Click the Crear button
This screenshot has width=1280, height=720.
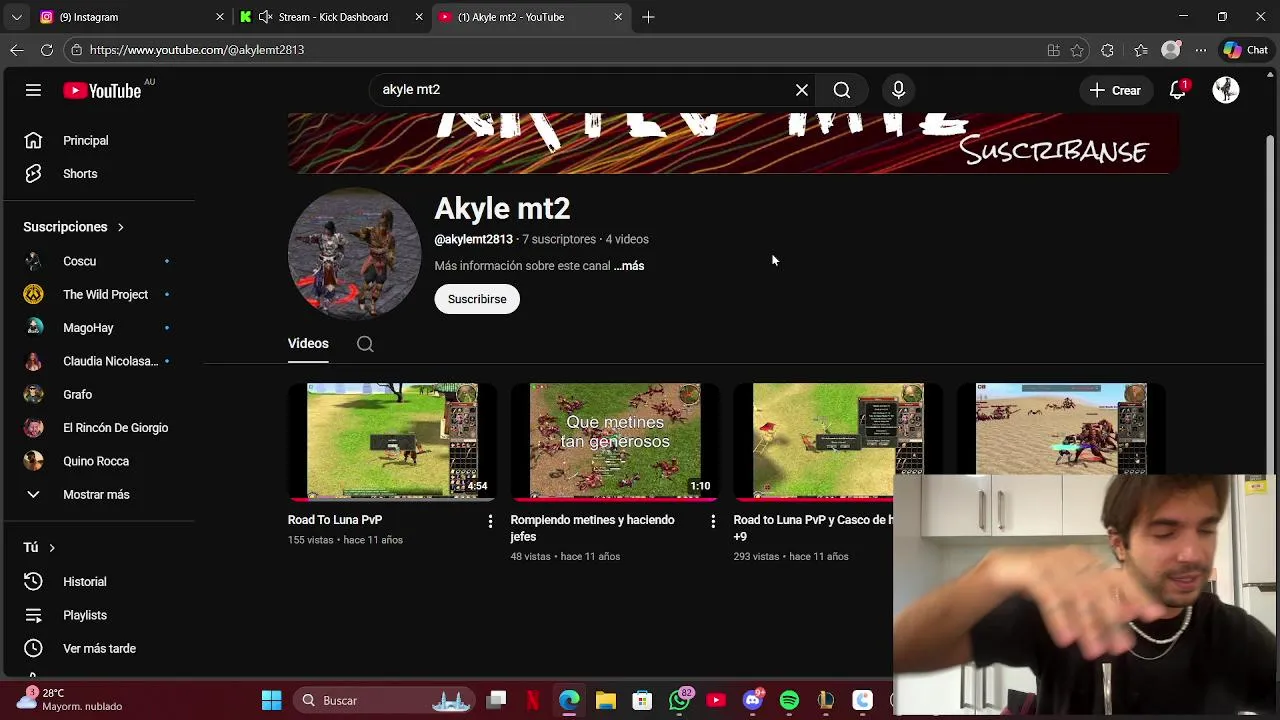pyautogui.click(x=1115, y=90)
